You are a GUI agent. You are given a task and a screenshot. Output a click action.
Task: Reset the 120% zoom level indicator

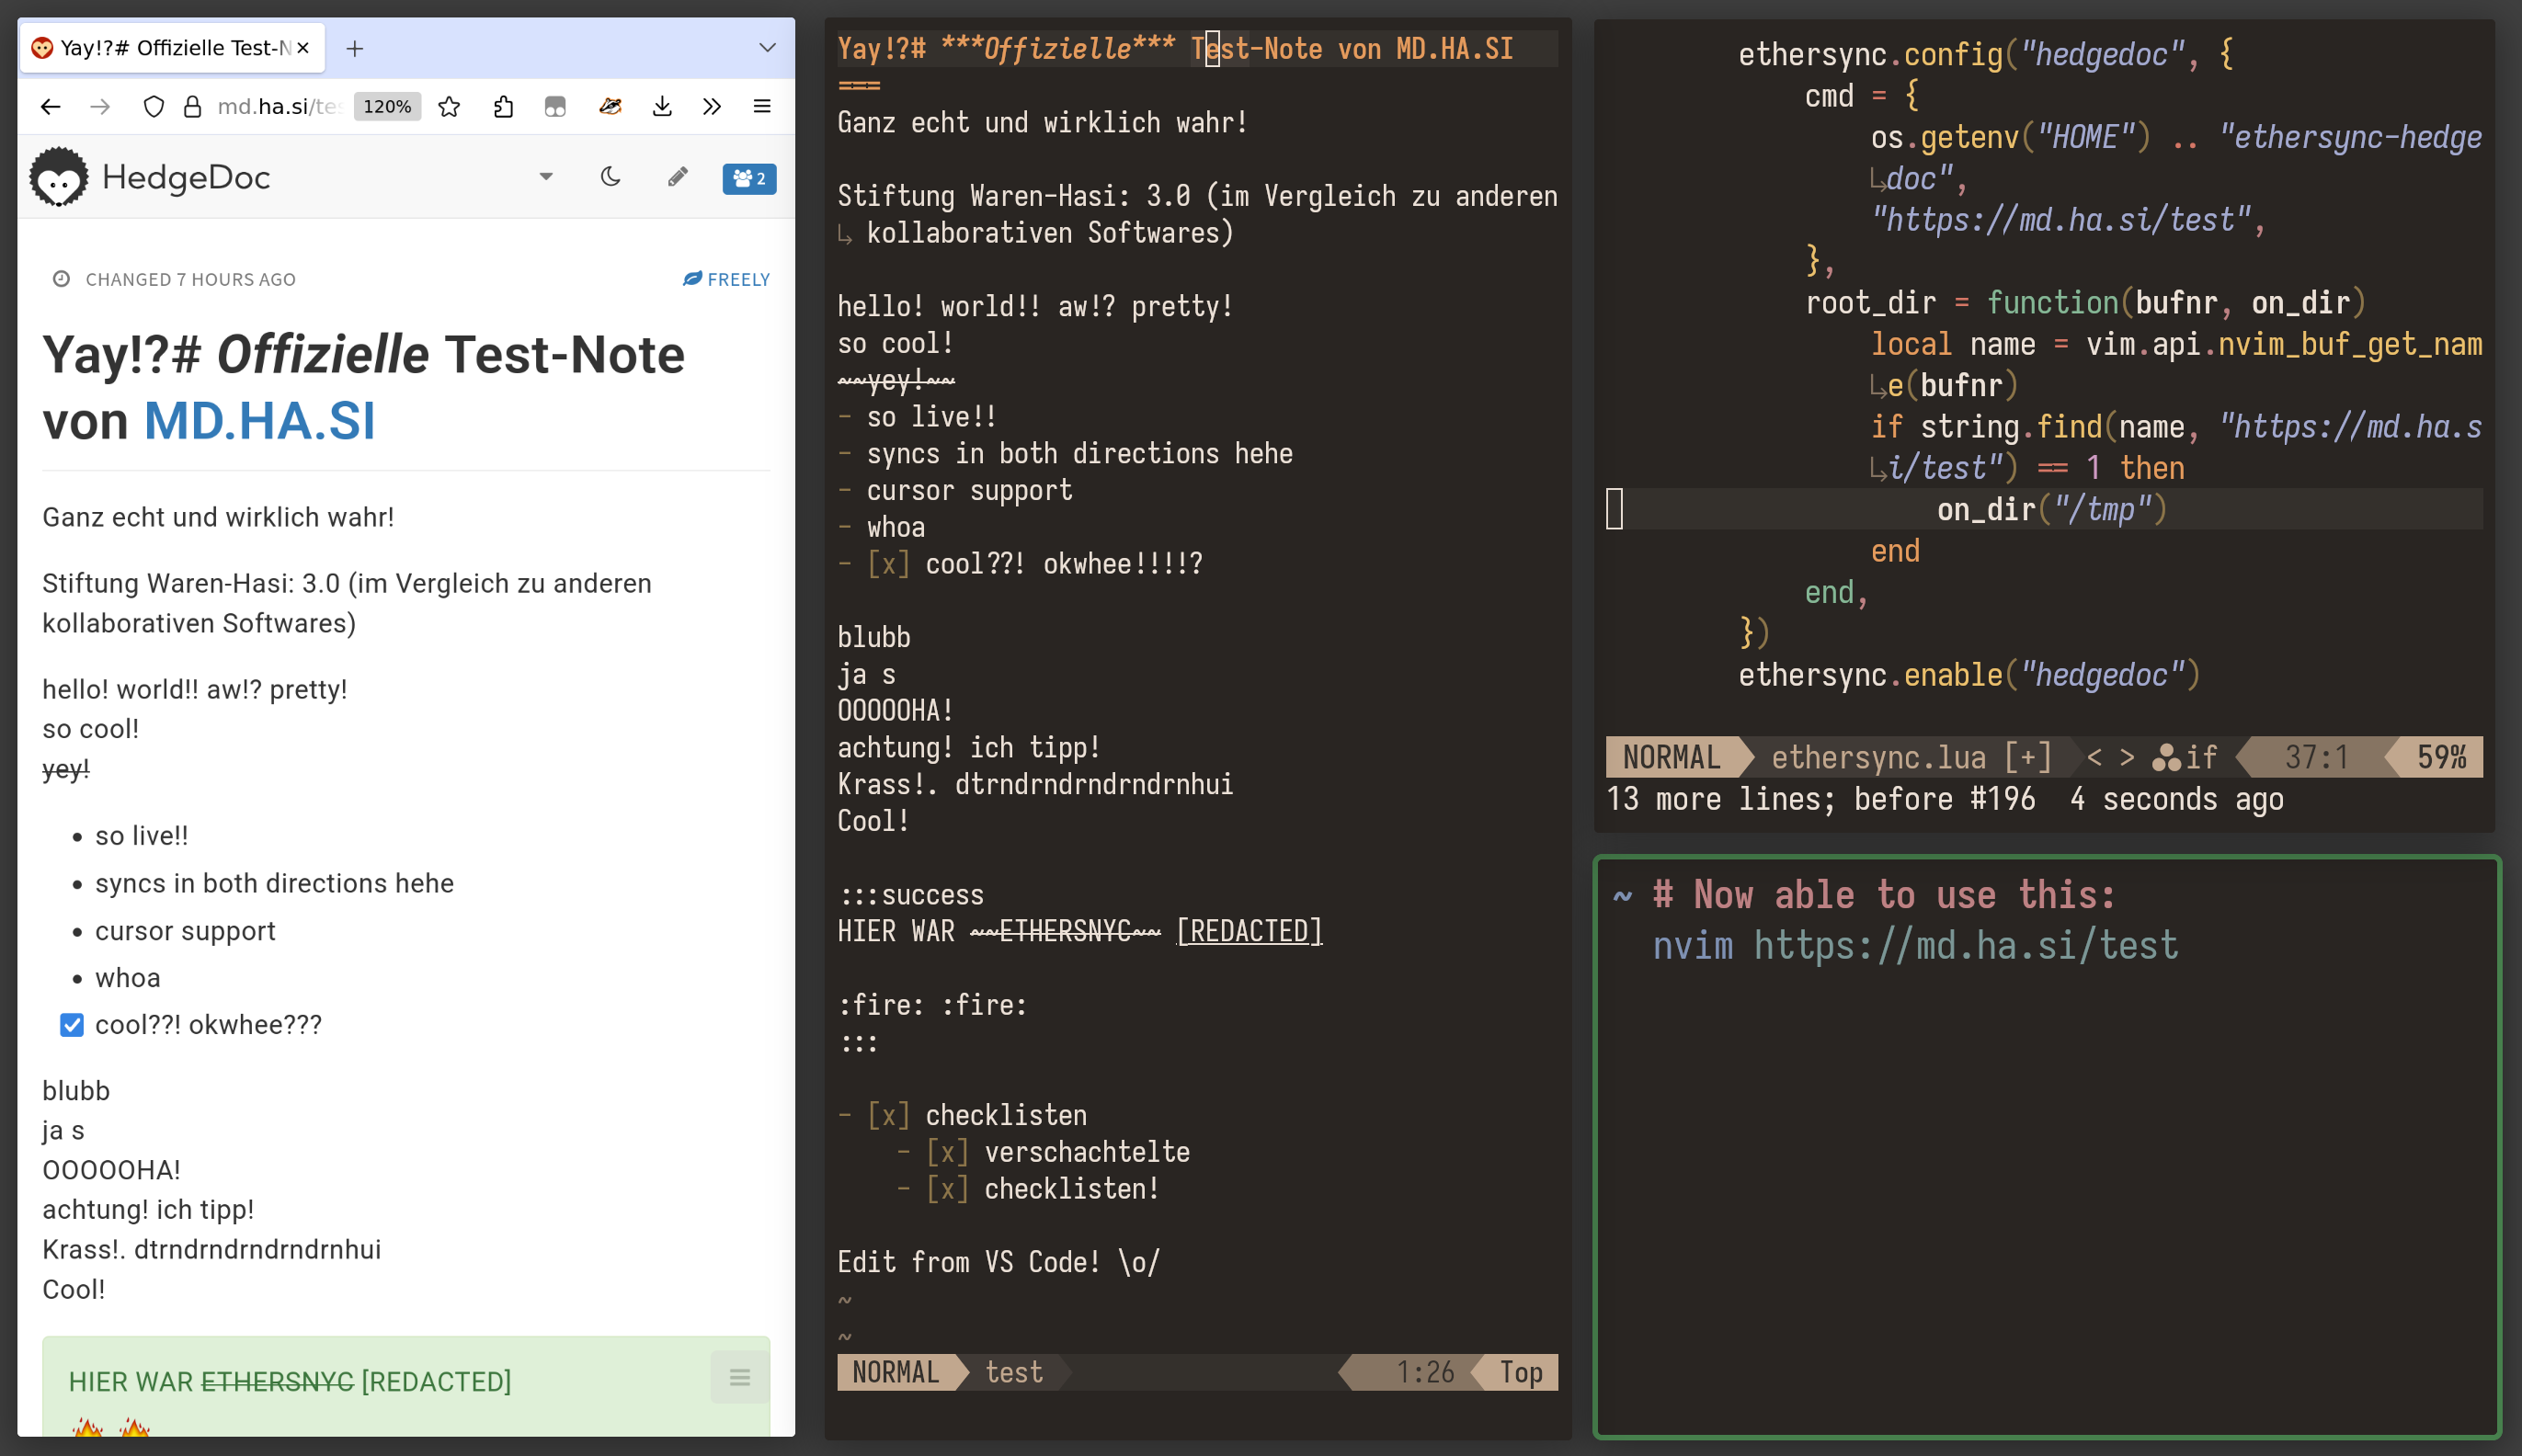(x=387, y=106)
